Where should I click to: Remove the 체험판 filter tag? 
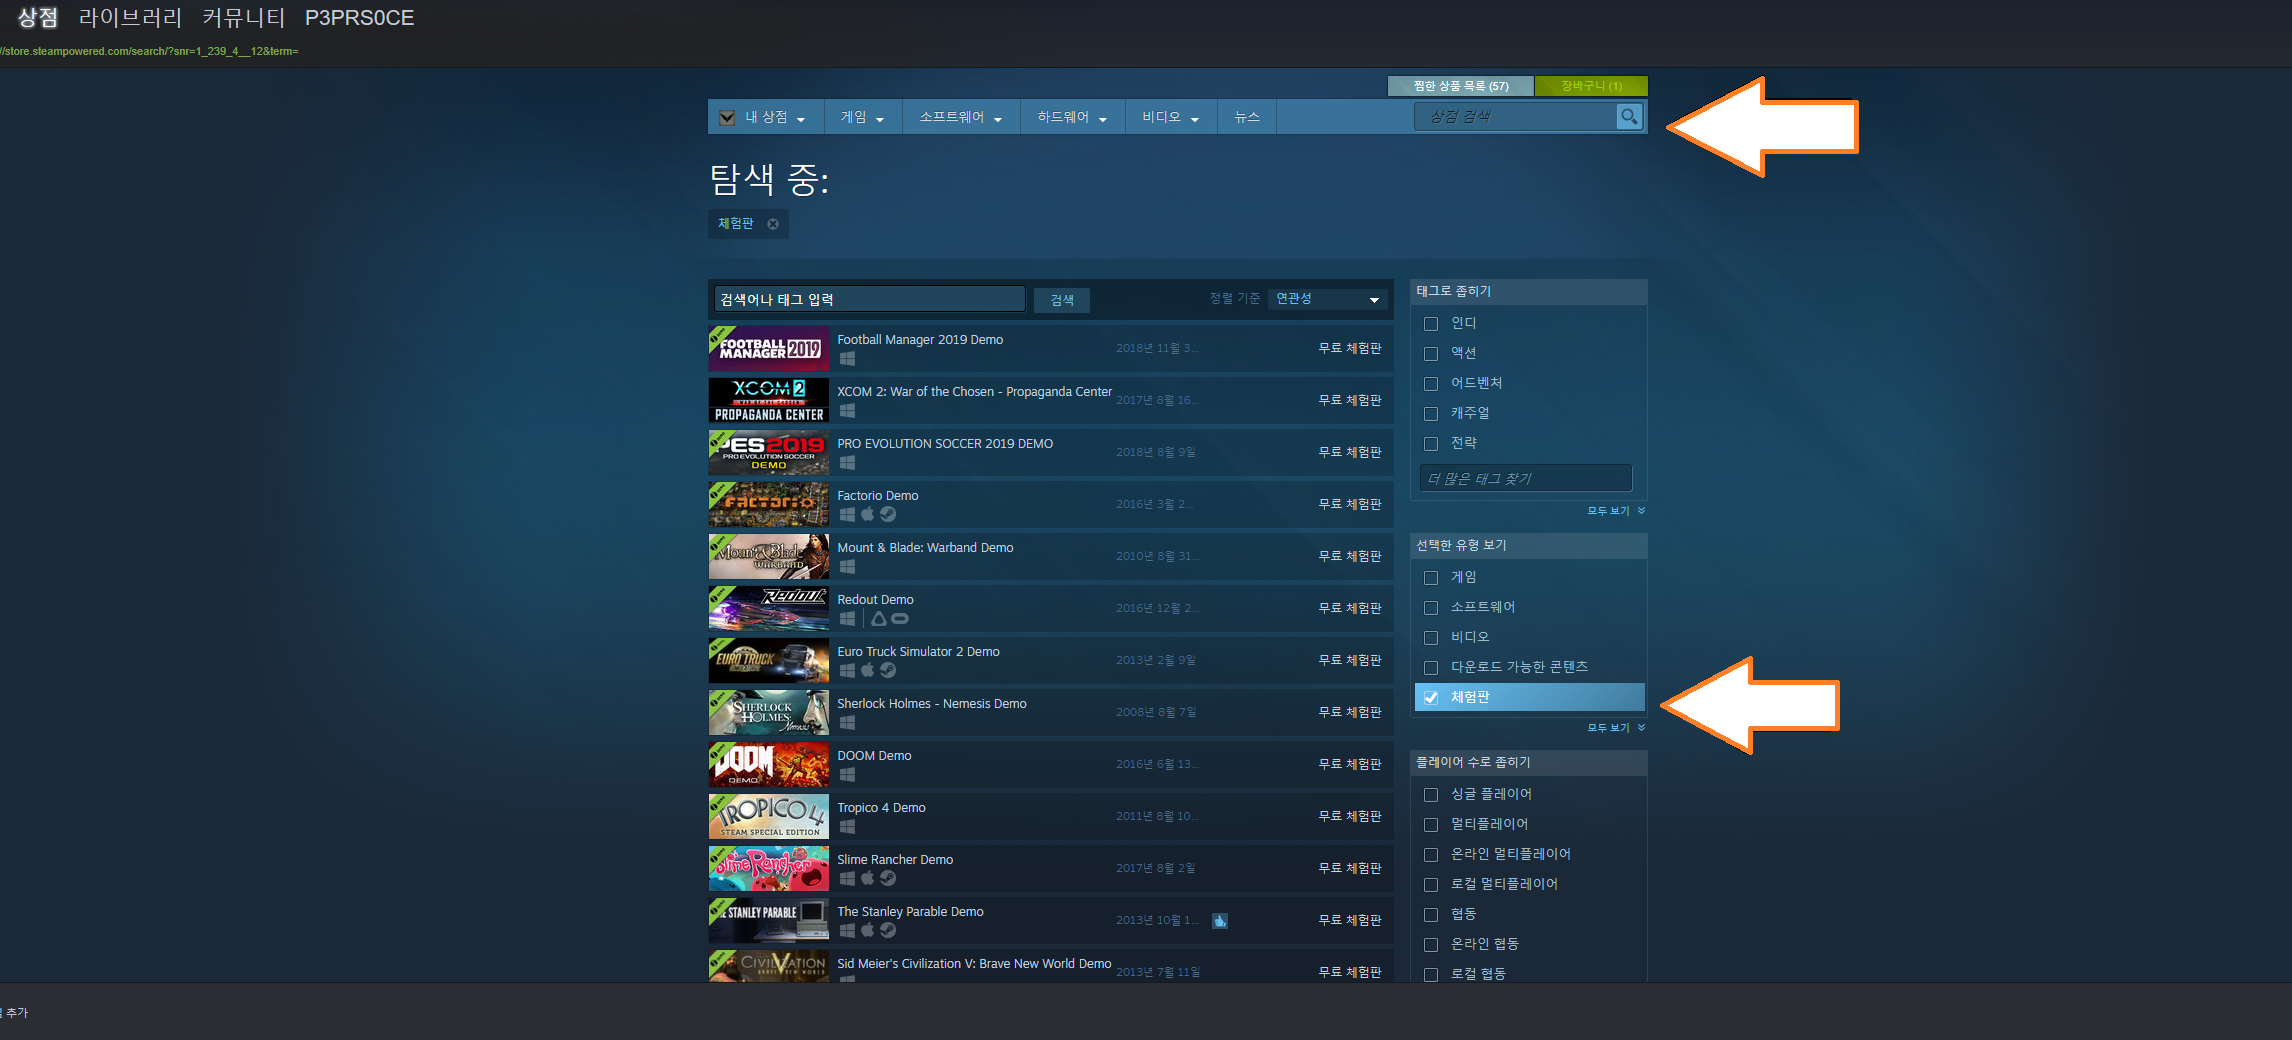(x=773, y=224)
